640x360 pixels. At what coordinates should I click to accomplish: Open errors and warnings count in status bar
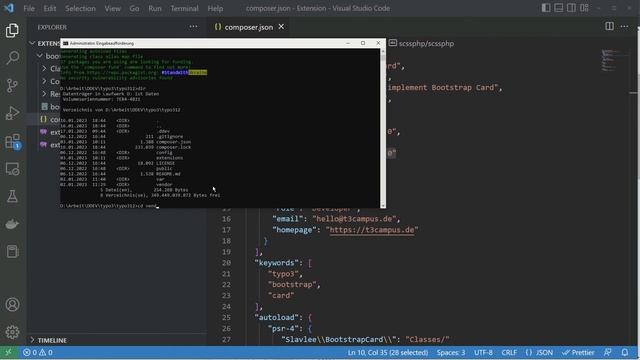[x=38, y=352]
